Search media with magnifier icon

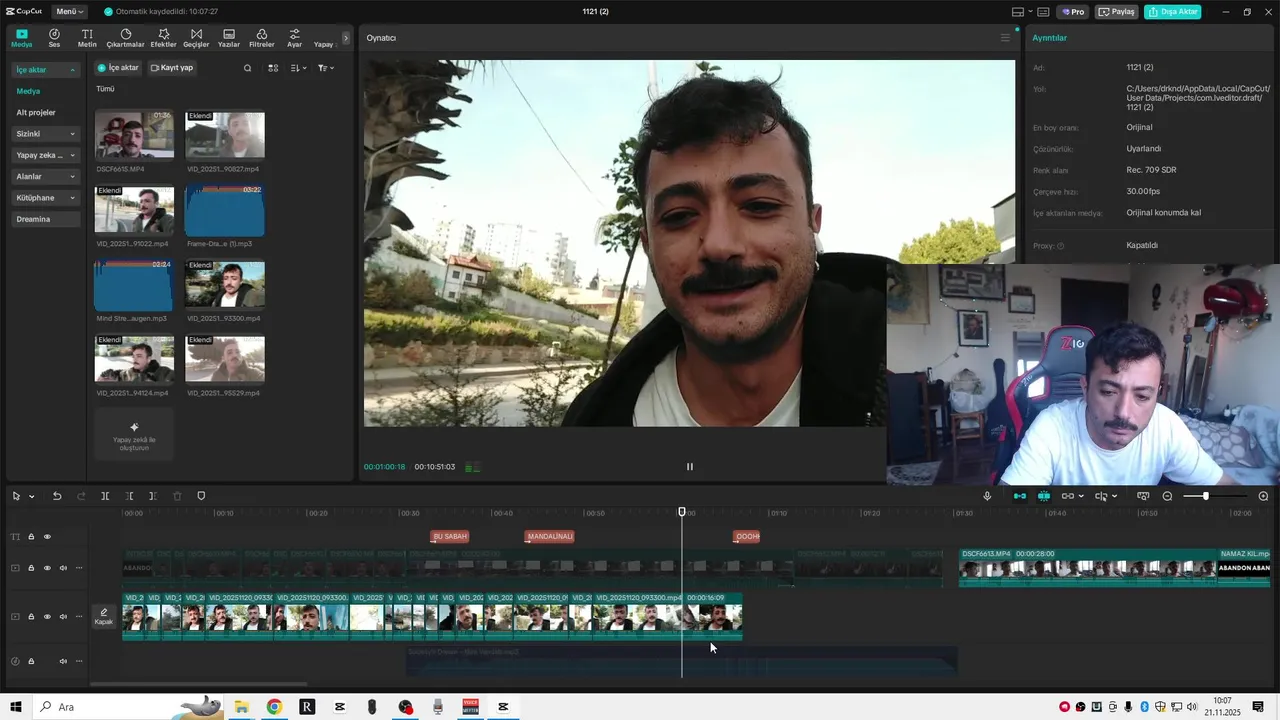click(248, 68)
